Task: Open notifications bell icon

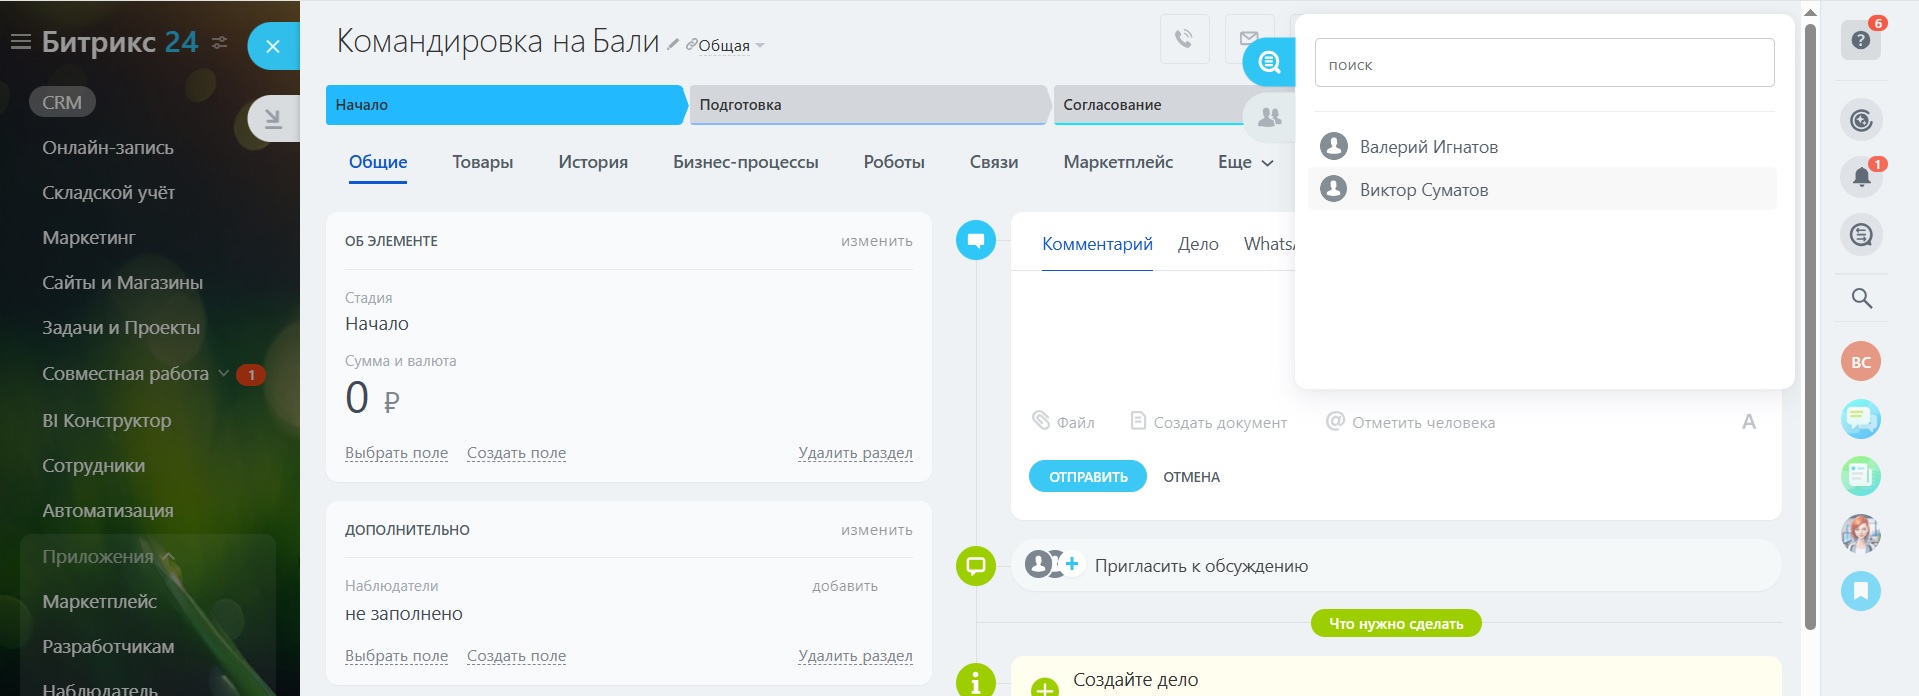Action: pos(1861,177)
